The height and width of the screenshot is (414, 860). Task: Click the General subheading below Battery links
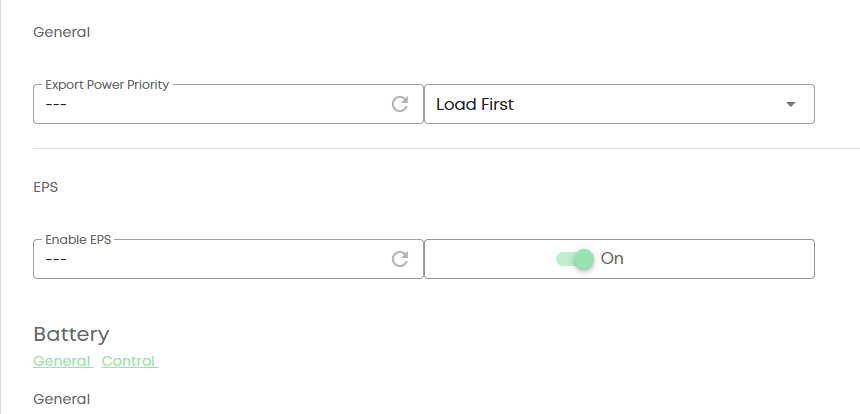pos(61,399)
